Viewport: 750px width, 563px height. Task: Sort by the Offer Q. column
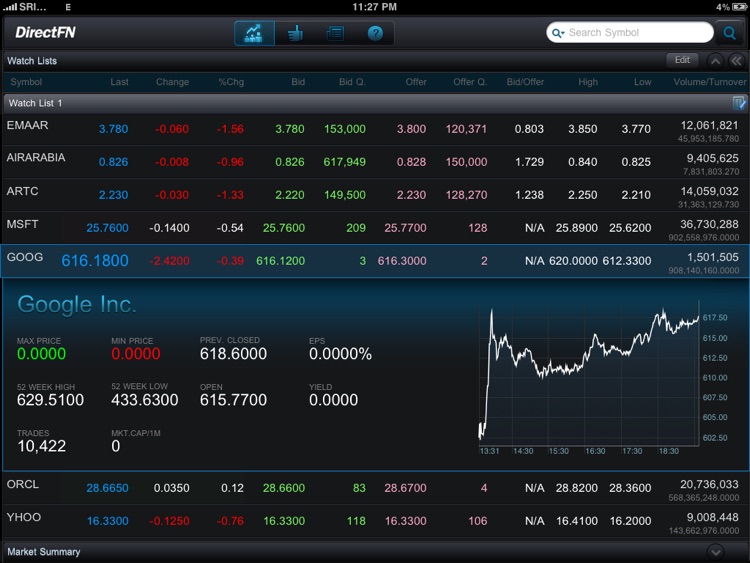tap(470, 82)
